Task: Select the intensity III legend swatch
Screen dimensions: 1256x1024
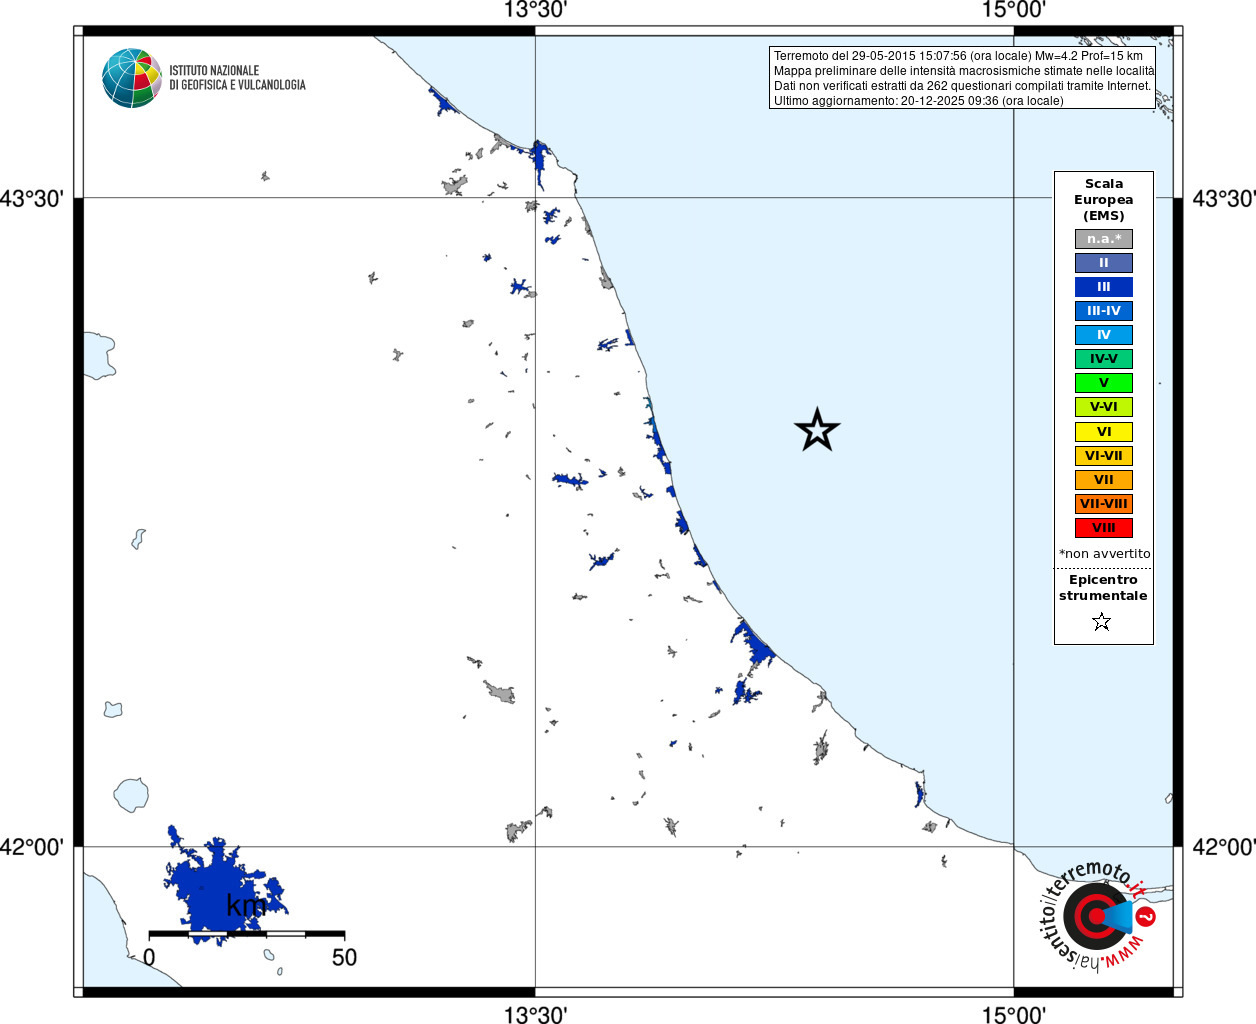Action: (1104, 287)
